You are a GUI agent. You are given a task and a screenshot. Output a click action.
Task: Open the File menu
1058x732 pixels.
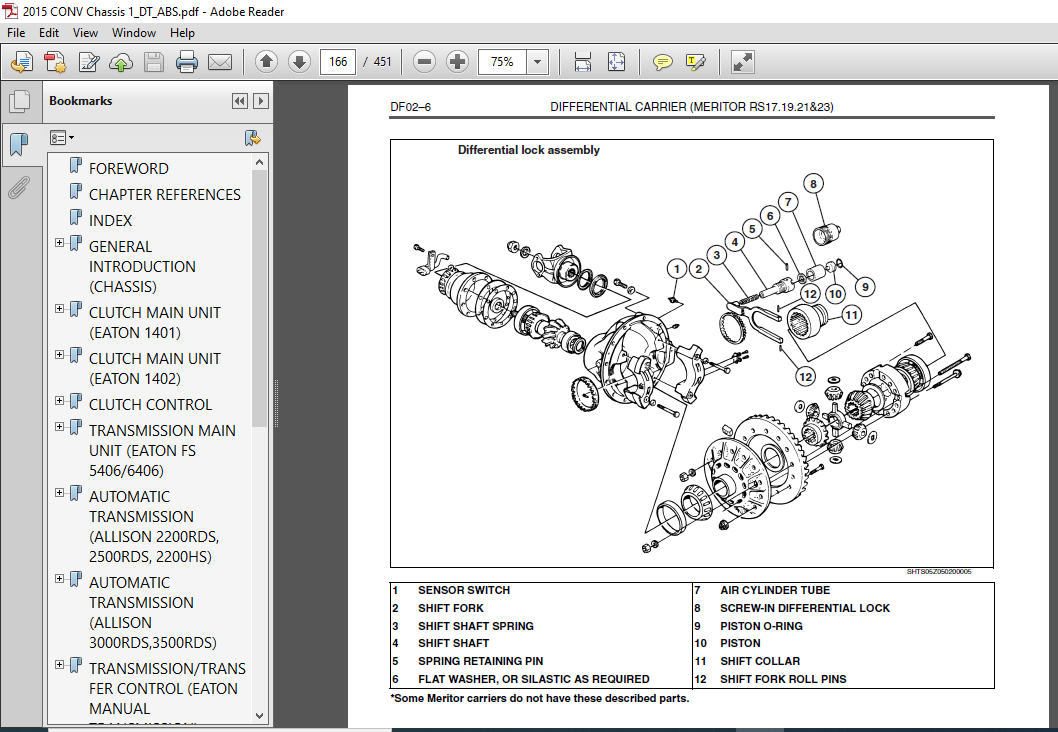click(16, 32)
